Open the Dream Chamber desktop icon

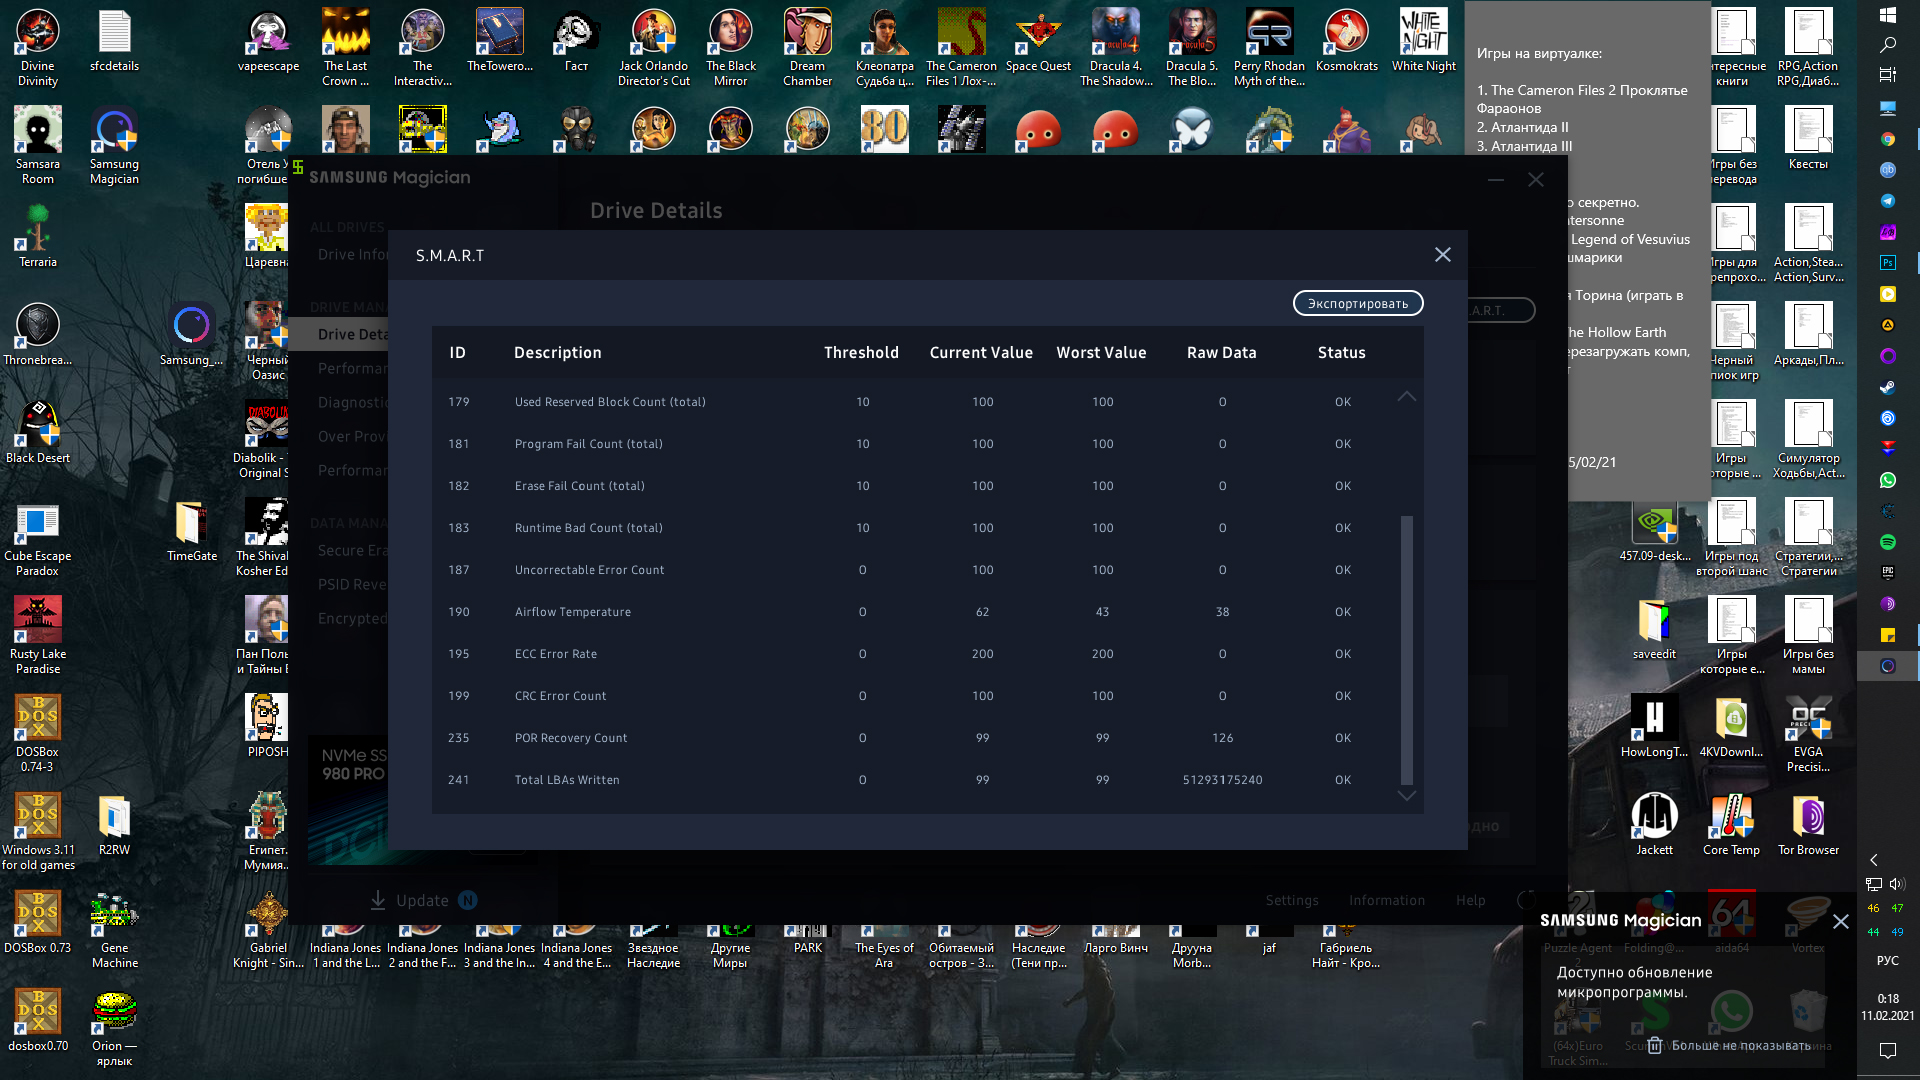(x=808, y=48)
